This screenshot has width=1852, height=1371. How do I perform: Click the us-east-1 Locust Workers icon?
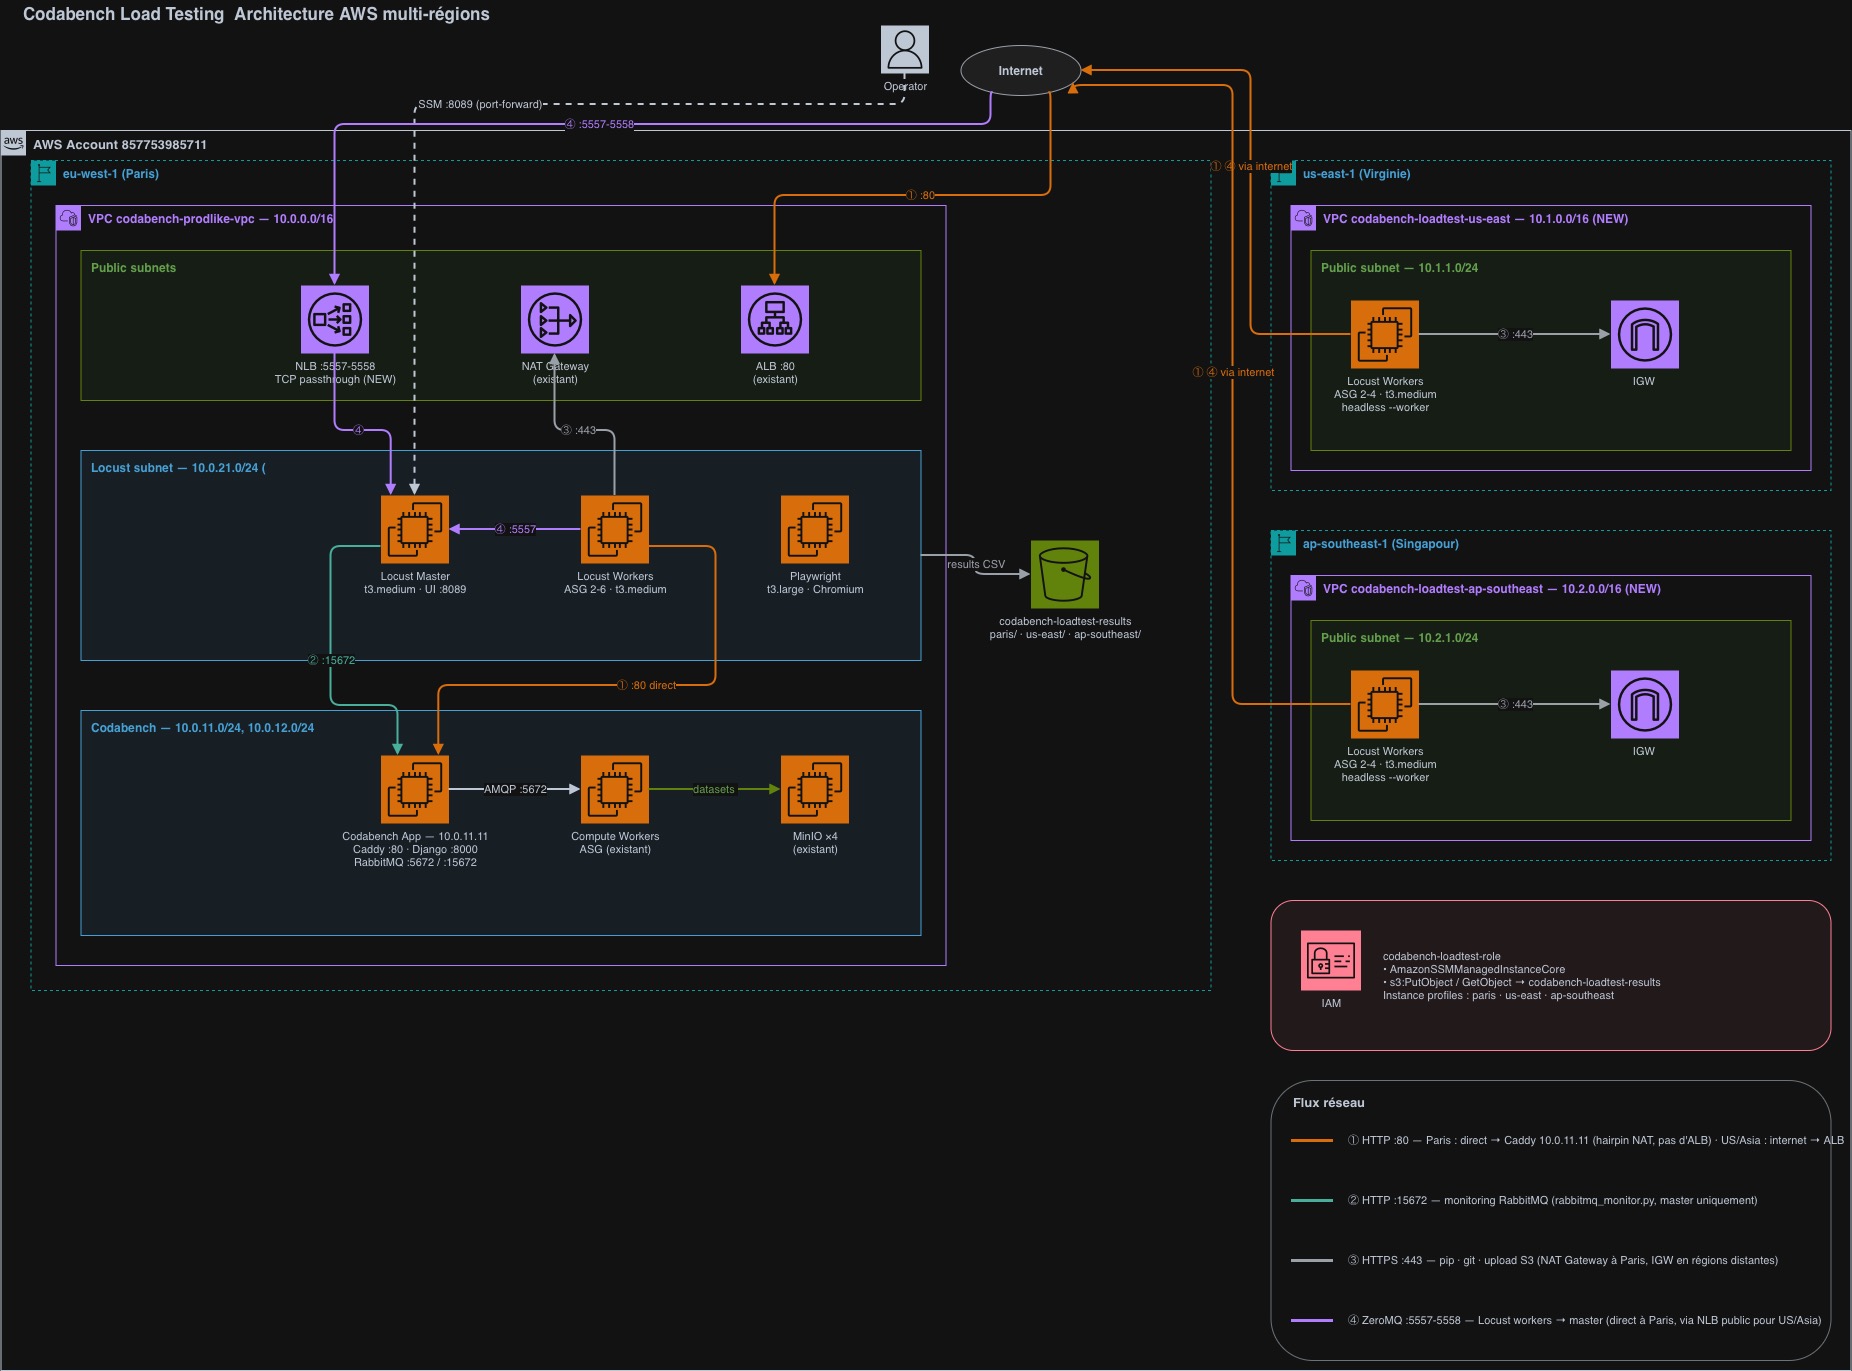(x=1385, y=335)
